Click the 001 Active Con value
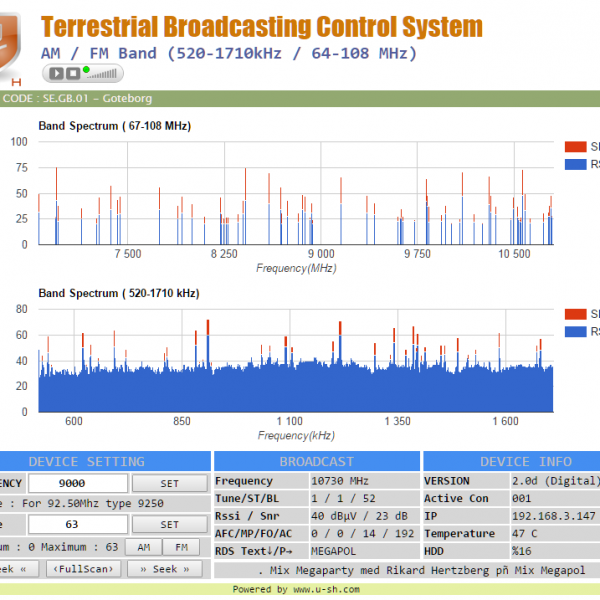The width and height of the screenshot is (600, 600). [522, 498]
